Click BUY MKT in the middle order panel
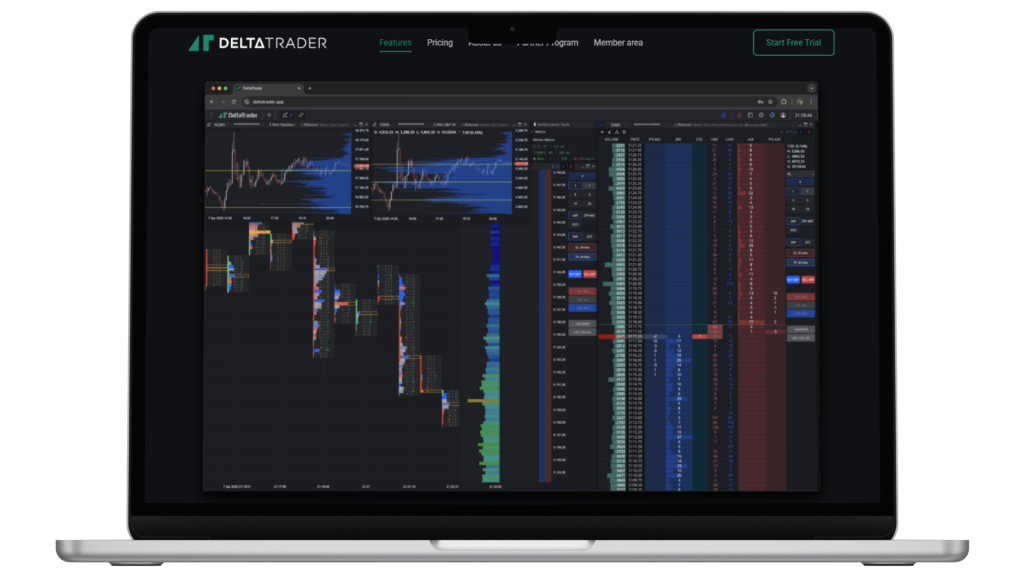The image size is (1024, 576). [575, 274]
